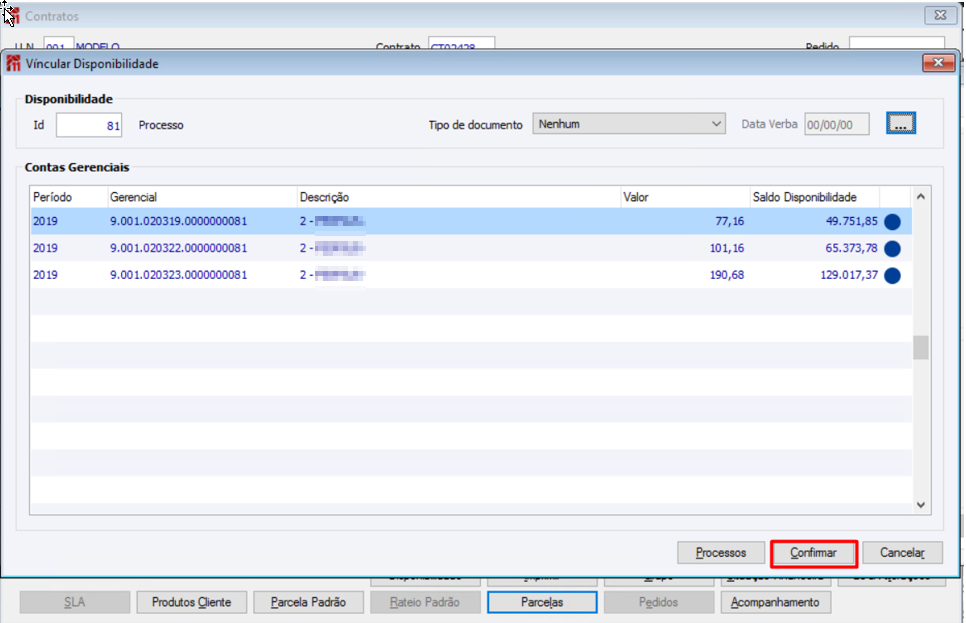Click the Gerencial column header

click(203, 197)
